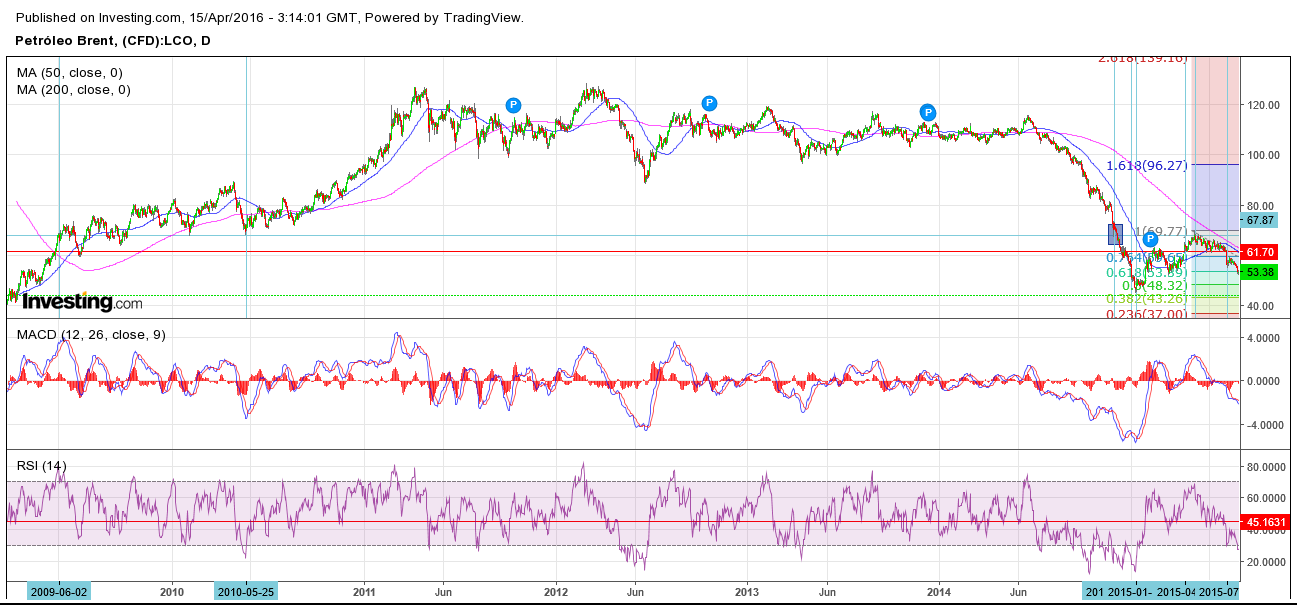This screenshot has width=1297, height=605.
Task: Click the 2011 label on the time axis
Action: pos(364,591)
